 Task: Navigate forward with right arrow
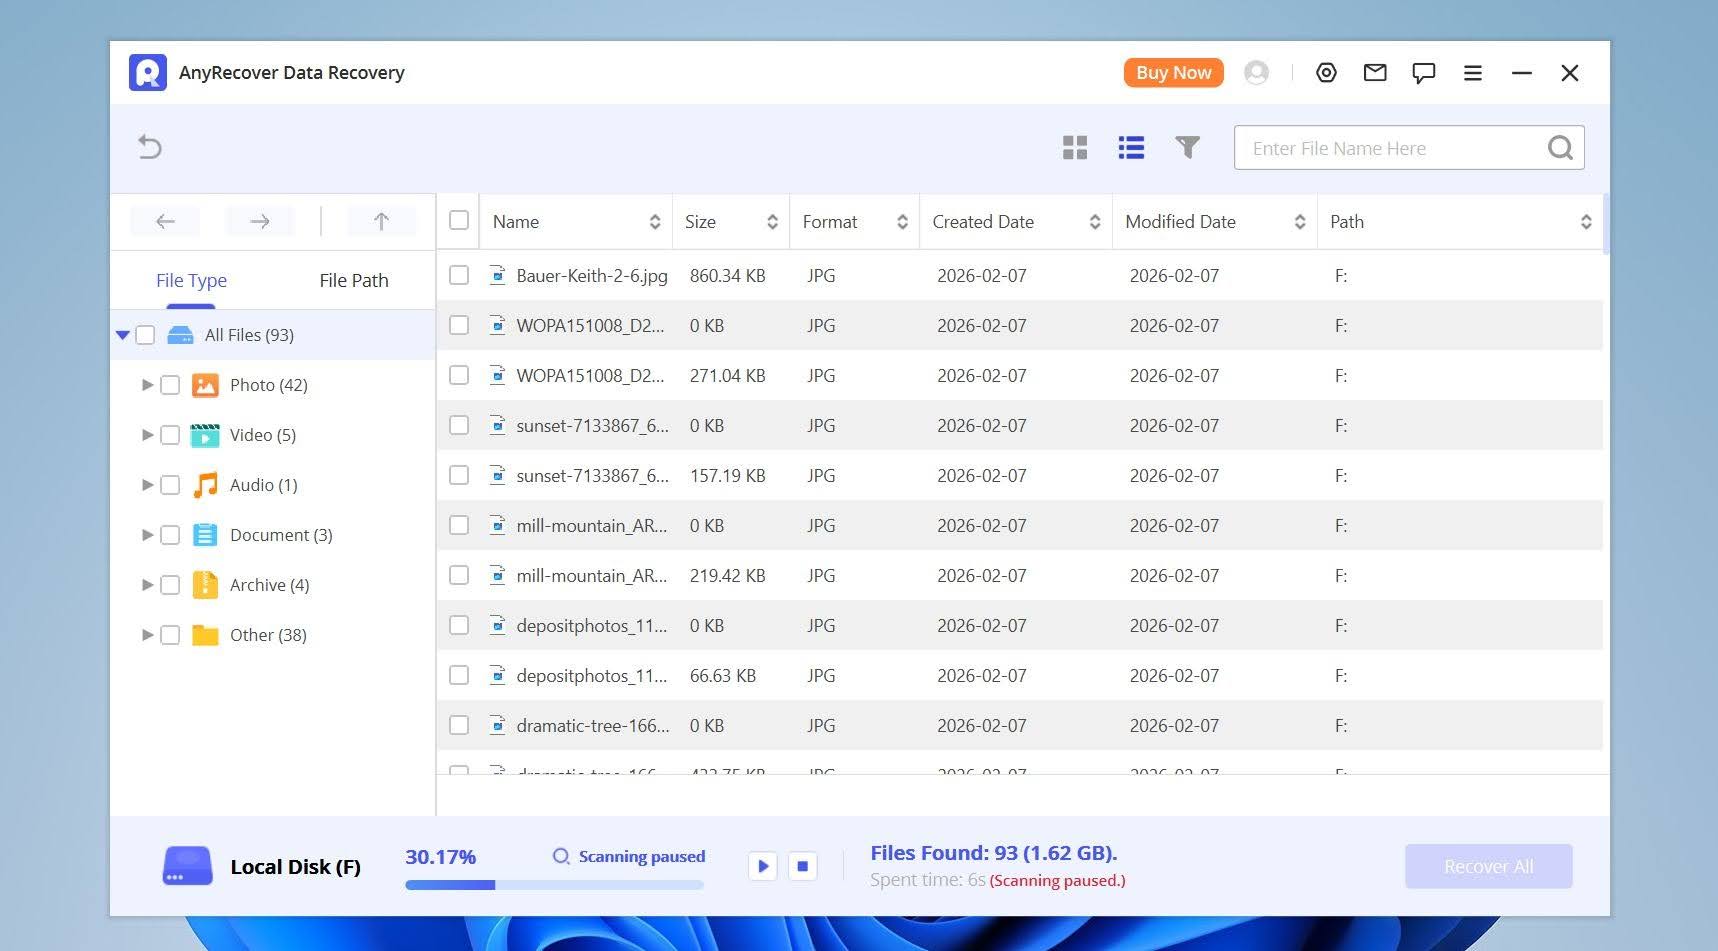click(260, 221)
